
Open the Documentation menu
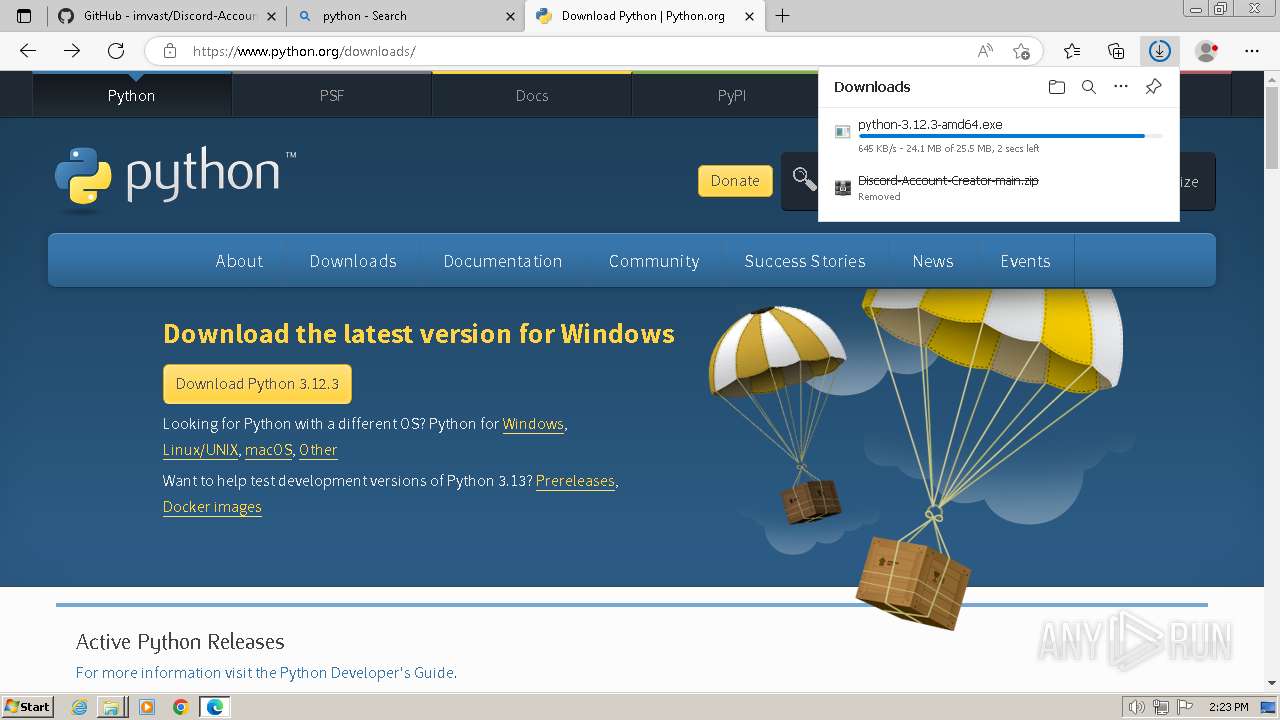[503, 261]
